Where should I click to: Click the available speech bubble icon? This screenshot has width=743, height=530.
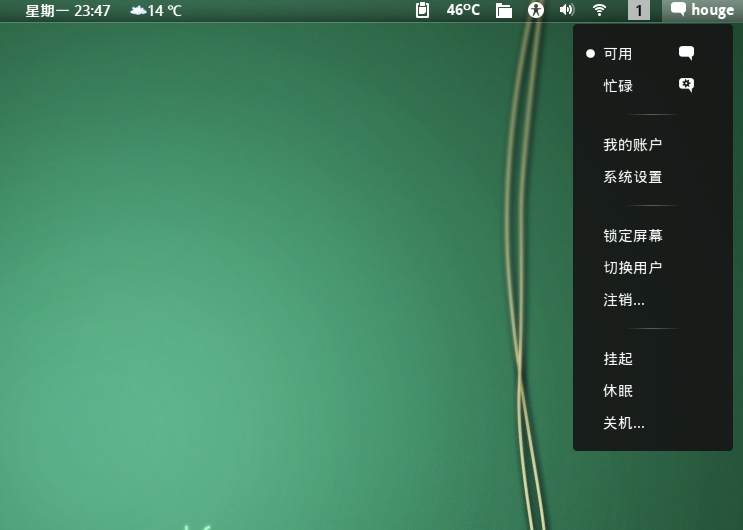click(x=686, y=53)
